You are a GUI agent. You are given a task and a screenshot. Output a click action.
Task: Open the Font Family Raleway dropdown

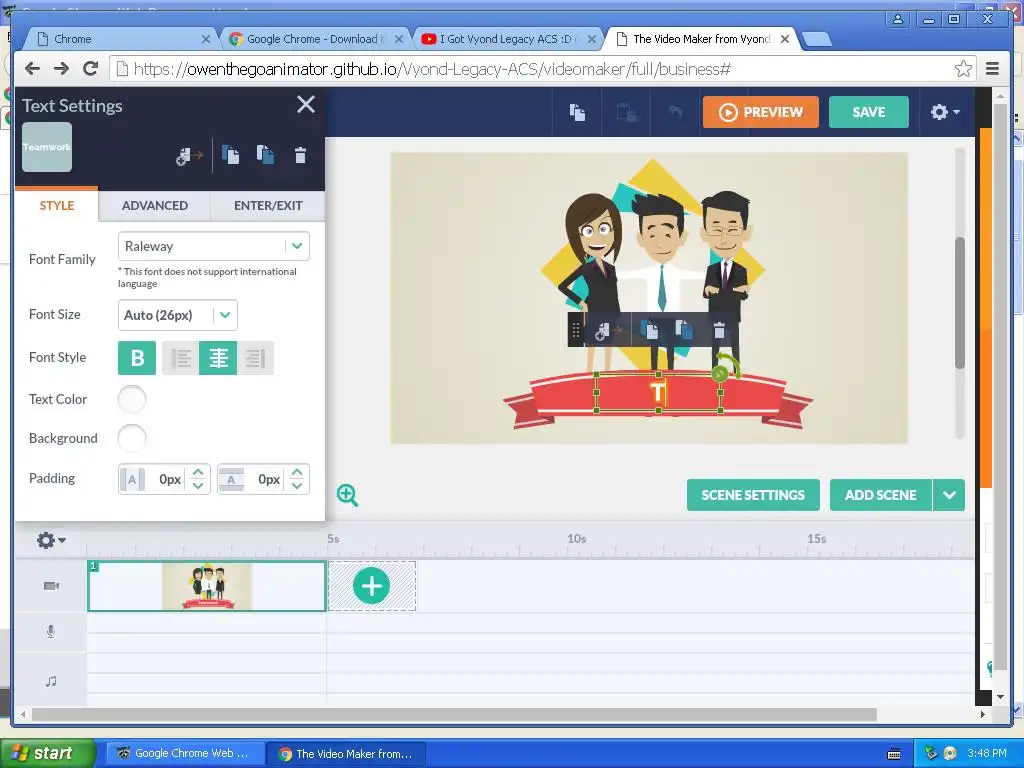click(x=214, y=246)
